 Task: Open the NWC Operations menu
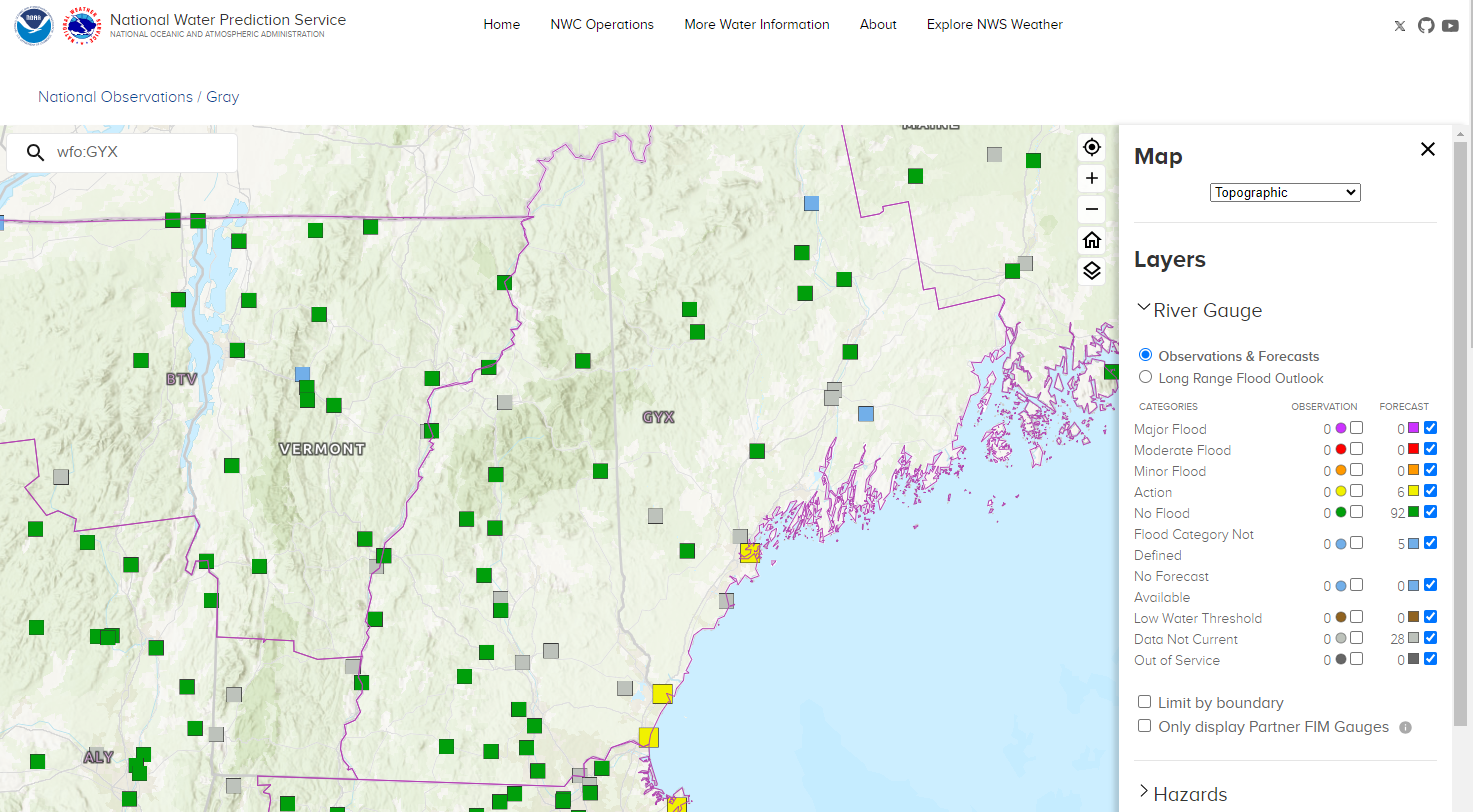602,25
